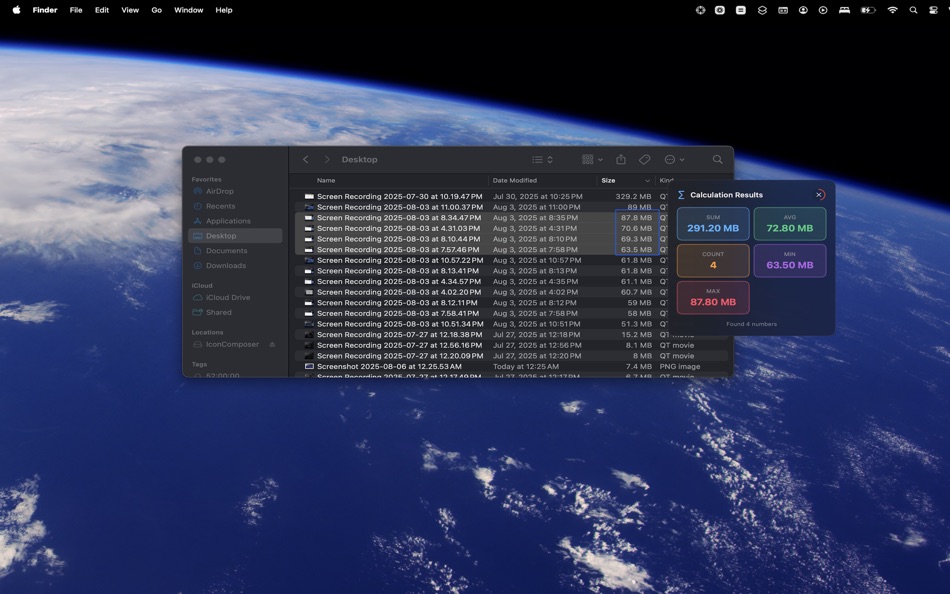The image size is (950, 594).
Task: Toggle sort order chevron on Size column
Action: (647, 181)
